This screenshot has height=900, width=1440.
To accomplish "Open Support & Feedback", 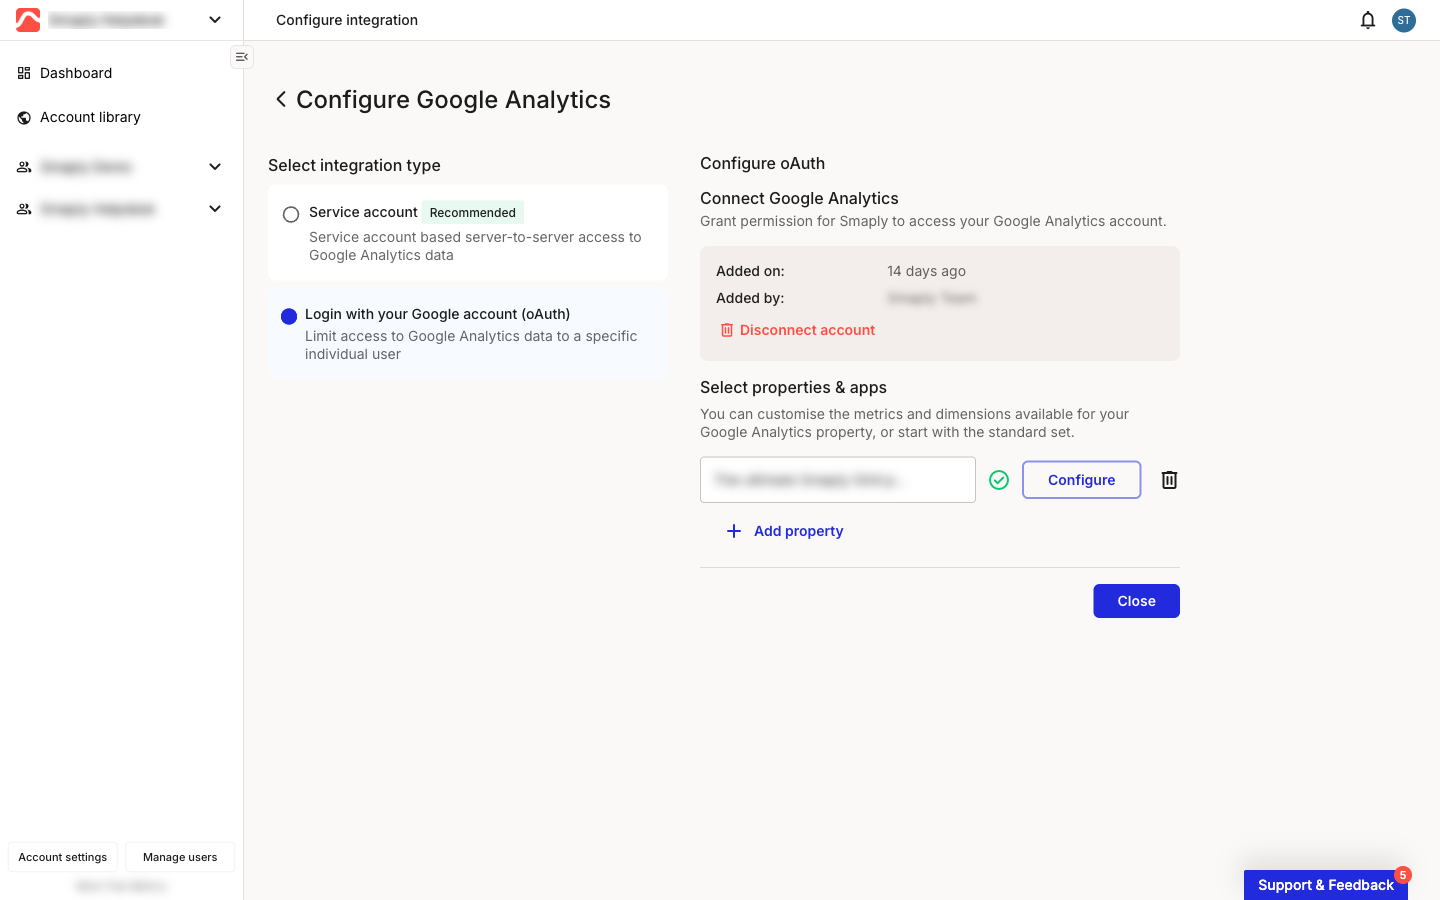I will [x=1326, y=885].
